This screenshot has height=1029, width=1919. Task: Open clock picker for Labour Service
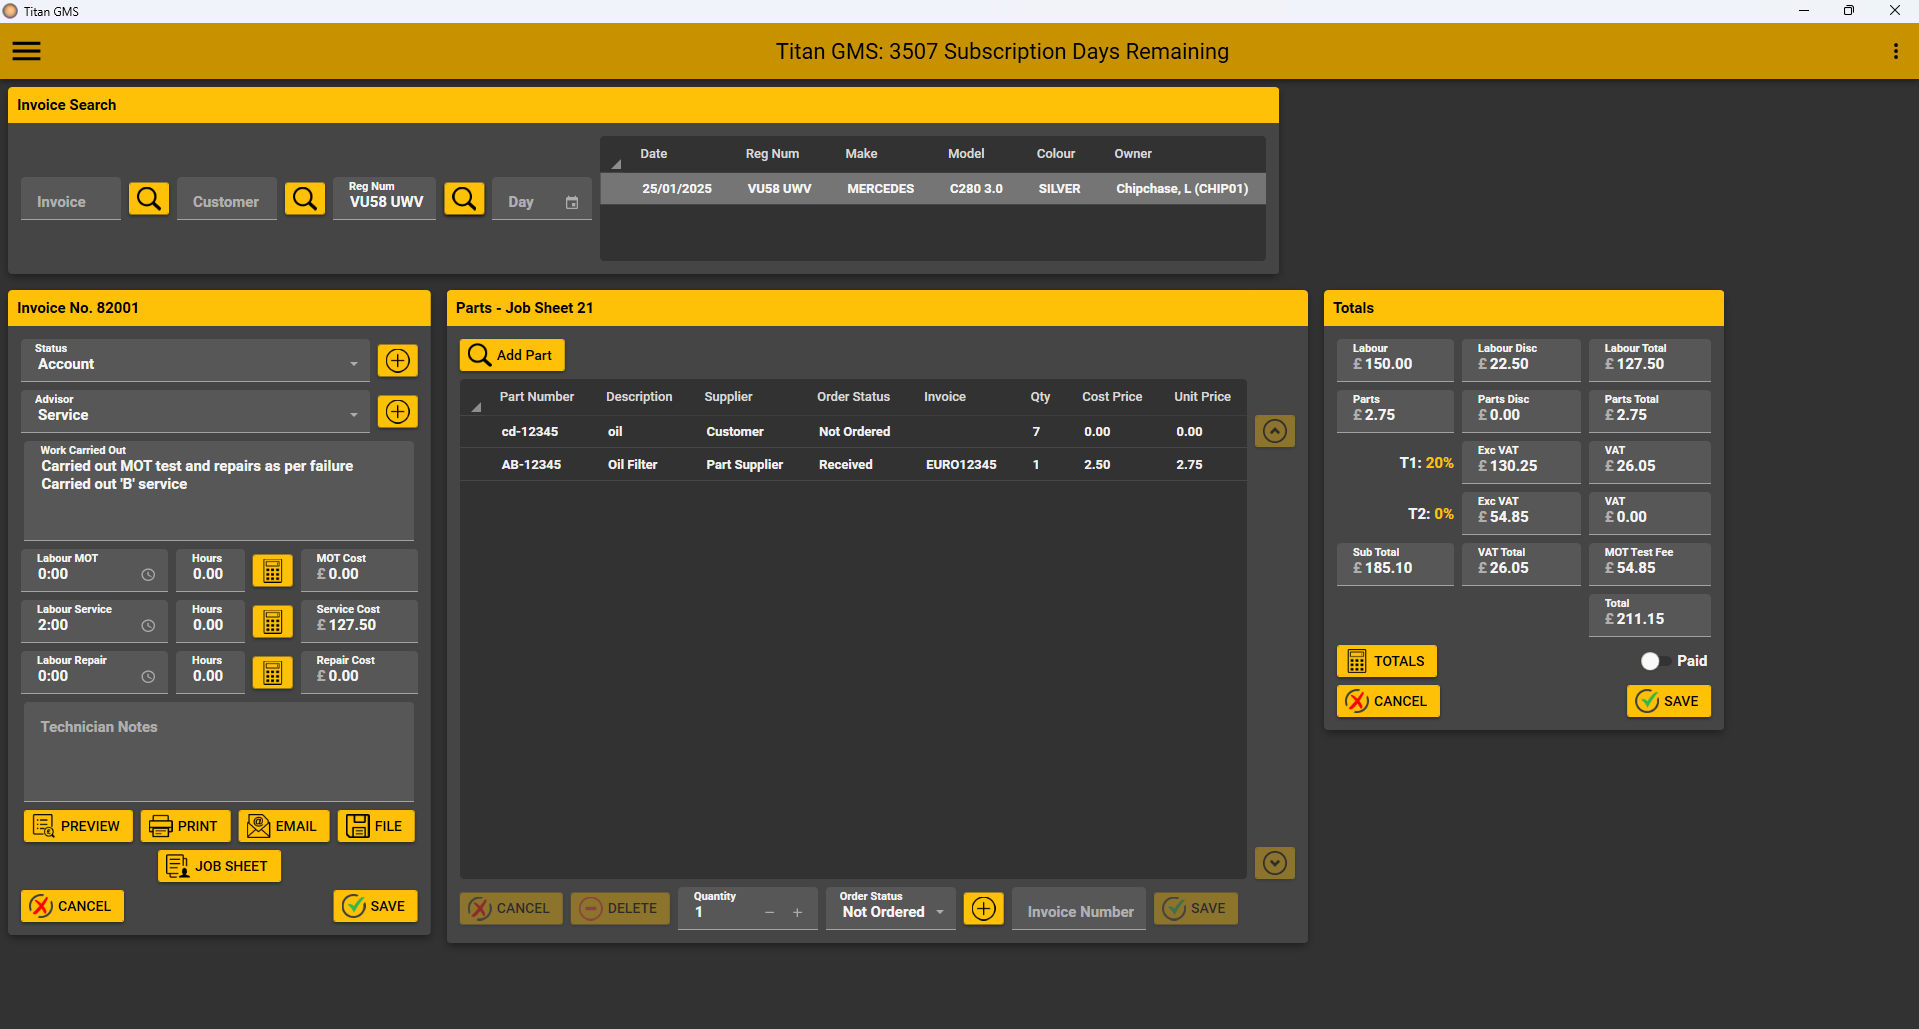coord(148,626)
